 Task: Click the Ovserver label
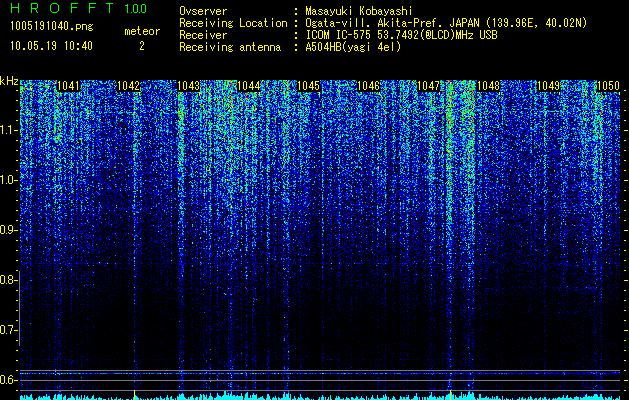pos(203,12)
